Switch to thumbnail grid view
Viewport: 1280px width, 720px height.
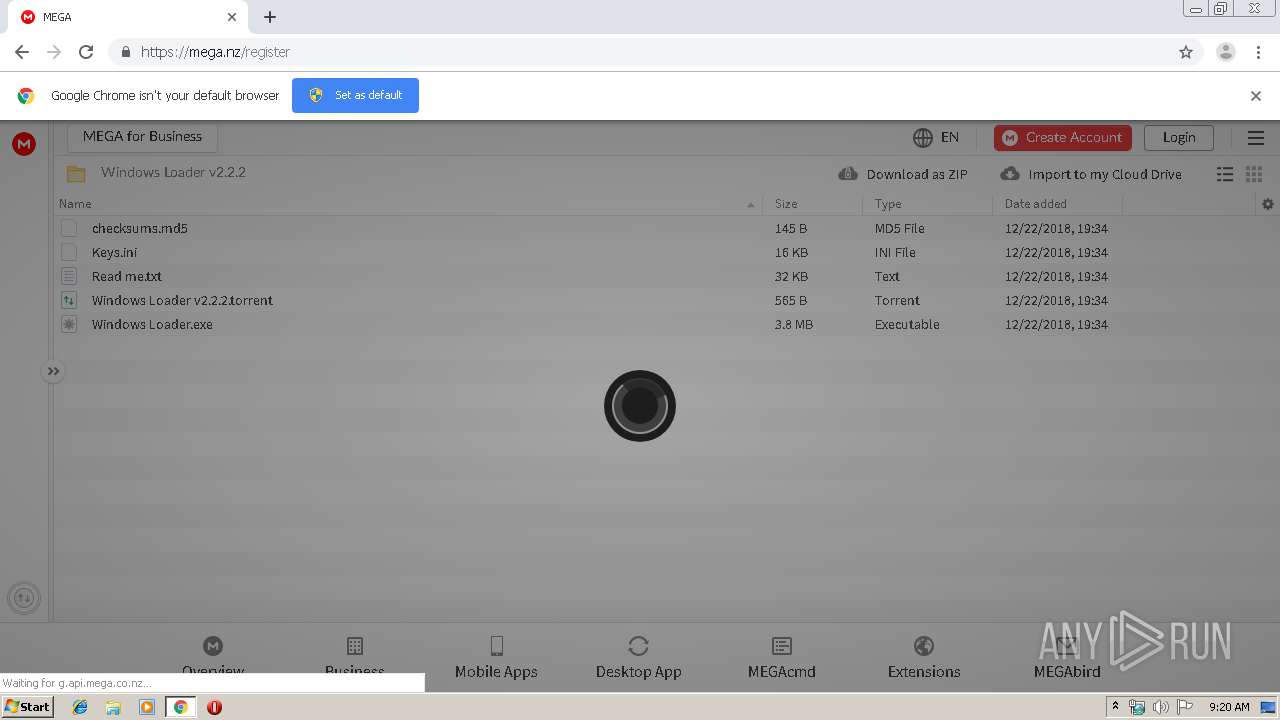1254,174
